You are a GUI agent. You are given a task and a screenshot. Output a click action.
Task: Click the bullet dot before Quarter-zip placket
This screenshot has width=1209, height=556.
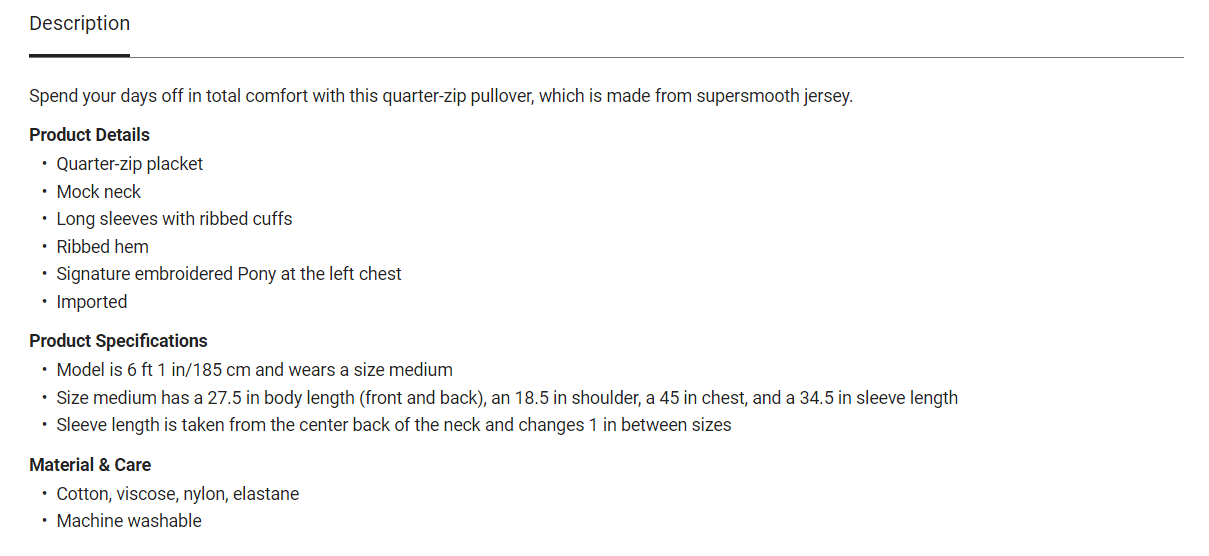click(x=44, y=164)
